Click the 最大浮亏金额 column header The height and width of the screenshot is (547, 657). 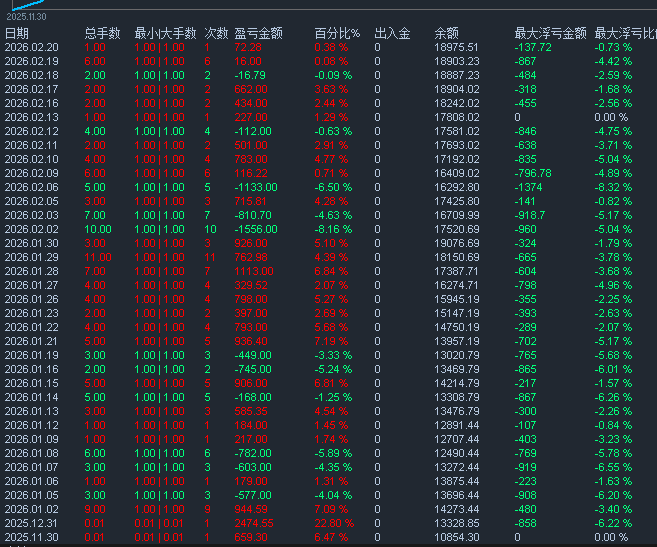coord(547,34)
